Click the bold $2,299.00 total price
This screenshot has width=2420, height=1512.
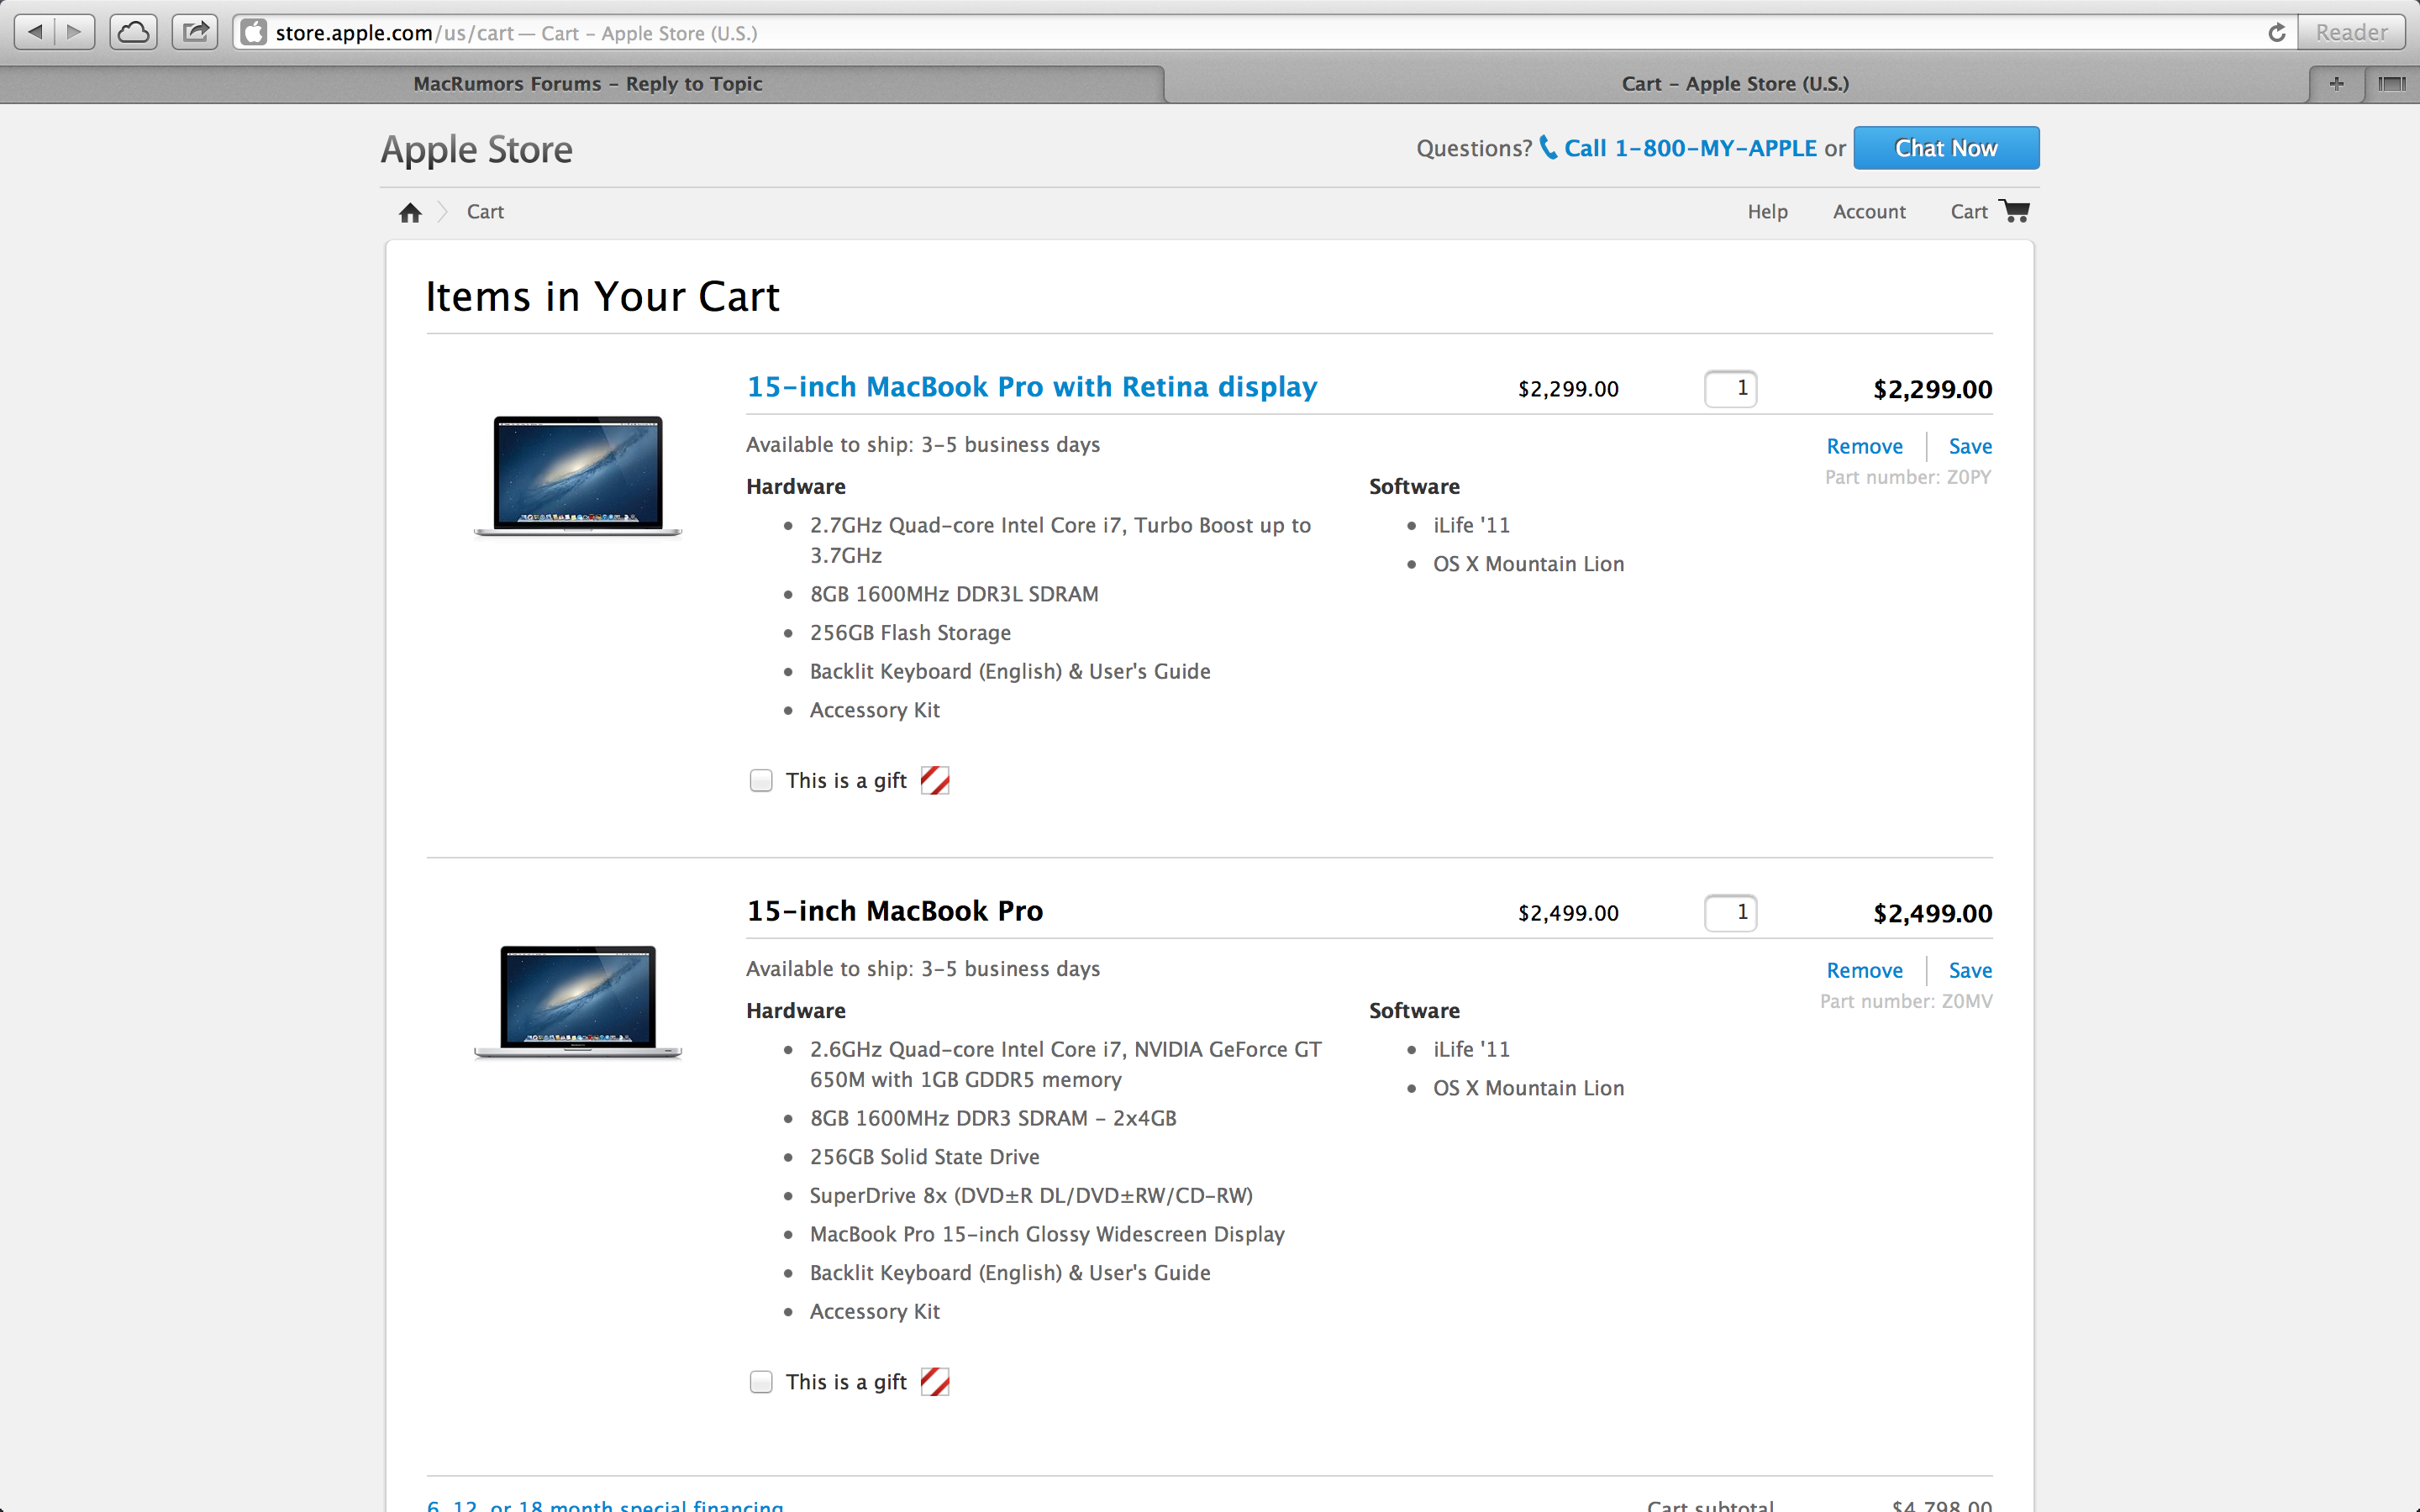tap(1932, 389)
